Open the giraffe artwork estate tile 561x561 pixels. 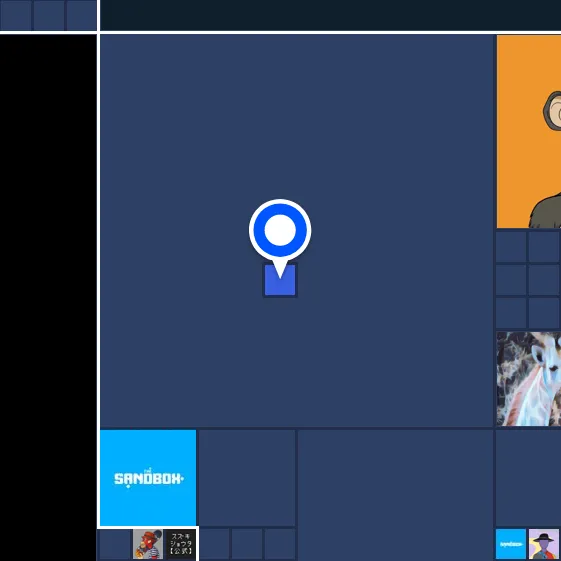click(529, 379)
